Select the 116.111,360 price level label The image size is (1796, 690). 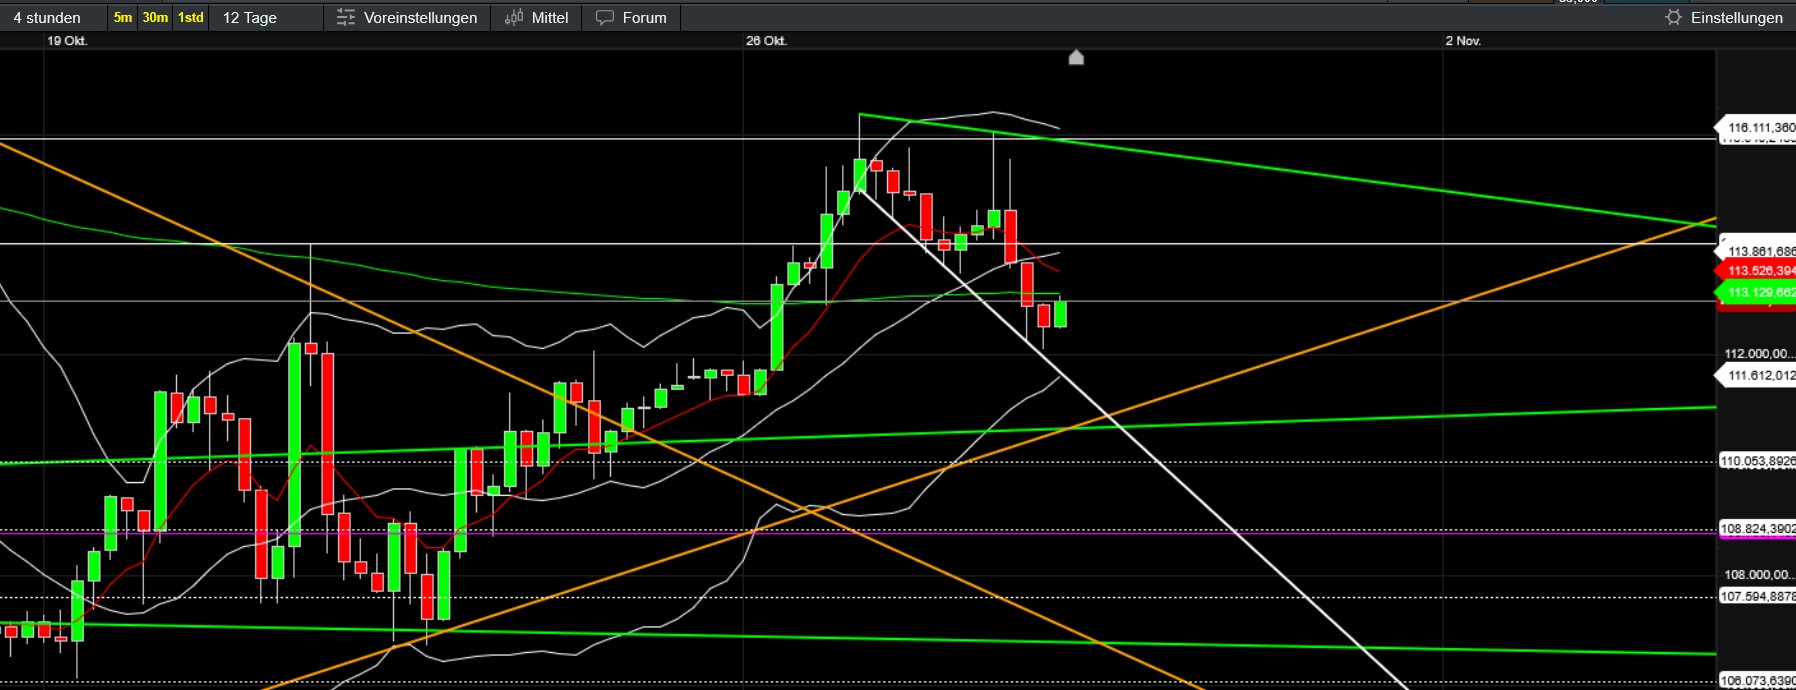[x=1758, y=128]
